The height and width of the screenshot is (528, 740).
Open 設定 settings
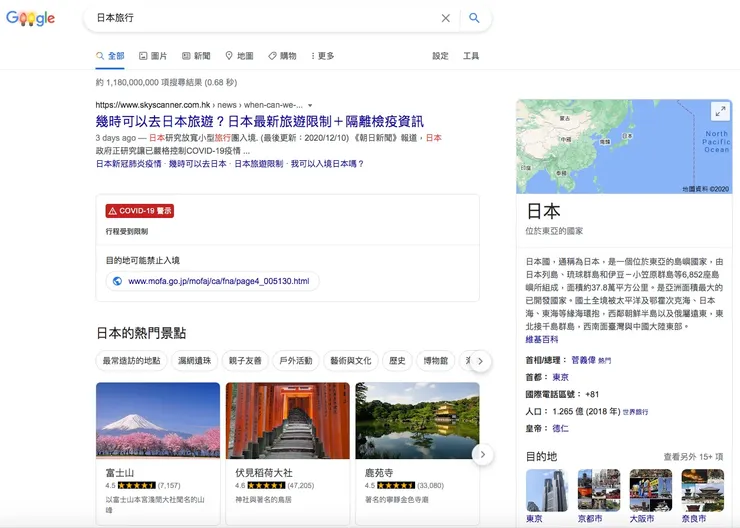pyautogui.click(x=440, y=56)
